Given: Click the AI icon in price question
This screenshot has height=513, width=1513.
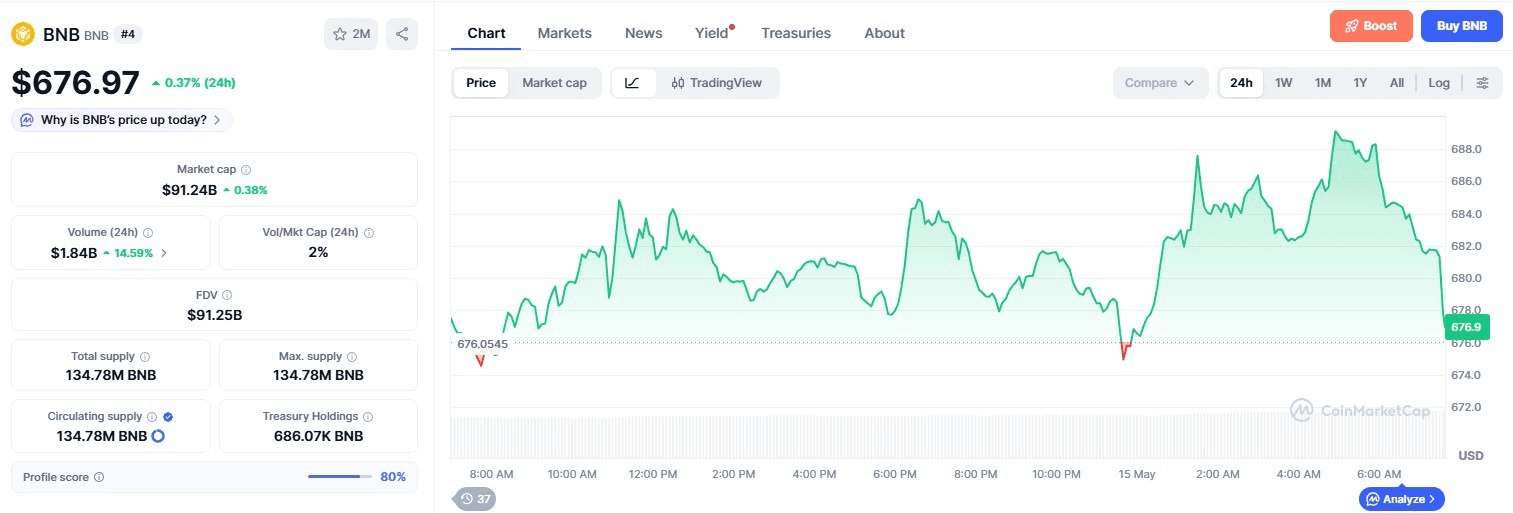Looking at the screenshot, I should click(x=27, y=120).
